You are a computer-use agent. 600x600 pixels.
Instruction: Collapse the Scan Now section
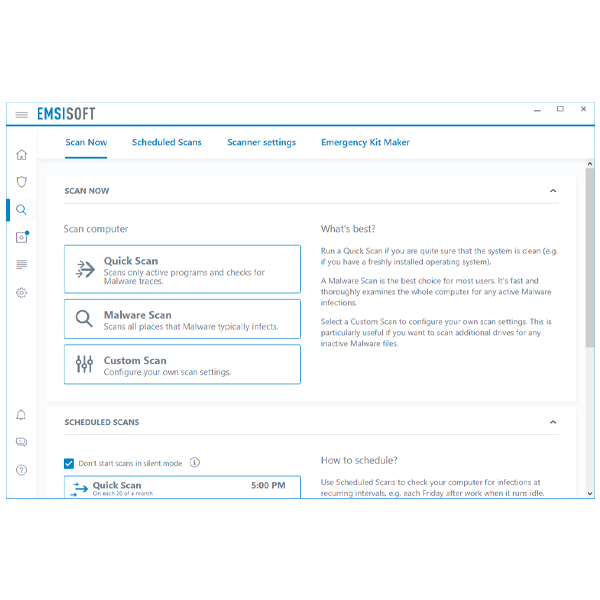point(553,191)
